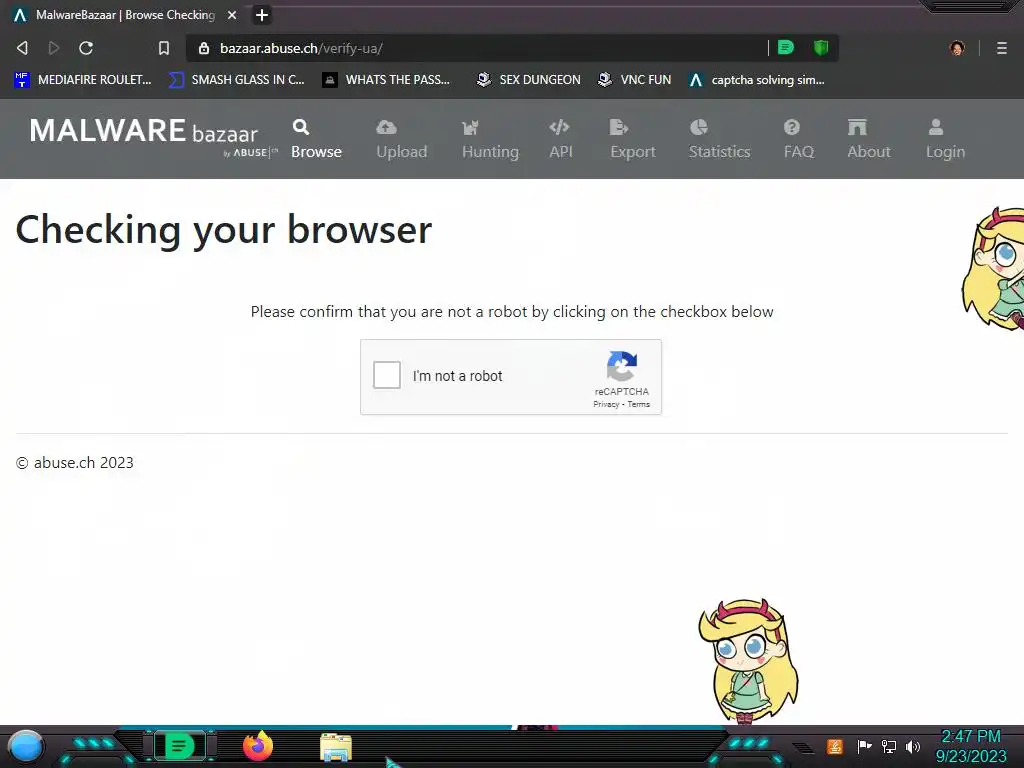Open WHATS THE PASS... bookmark
Image resolution: width=1024 pixels, height=768 pixels.
coord(387,80)
